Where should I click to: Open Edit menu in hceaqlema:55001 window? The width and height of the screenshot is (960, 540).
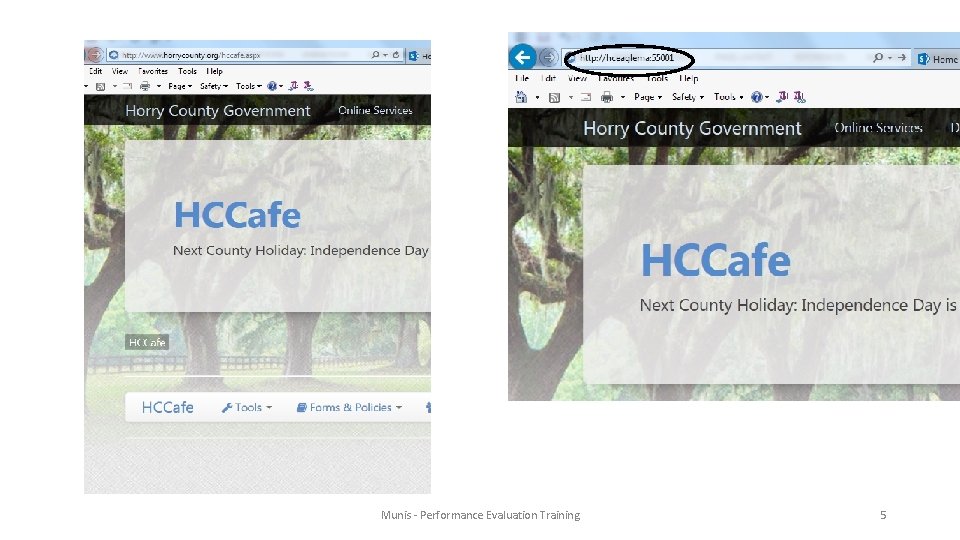click(549, 78)
